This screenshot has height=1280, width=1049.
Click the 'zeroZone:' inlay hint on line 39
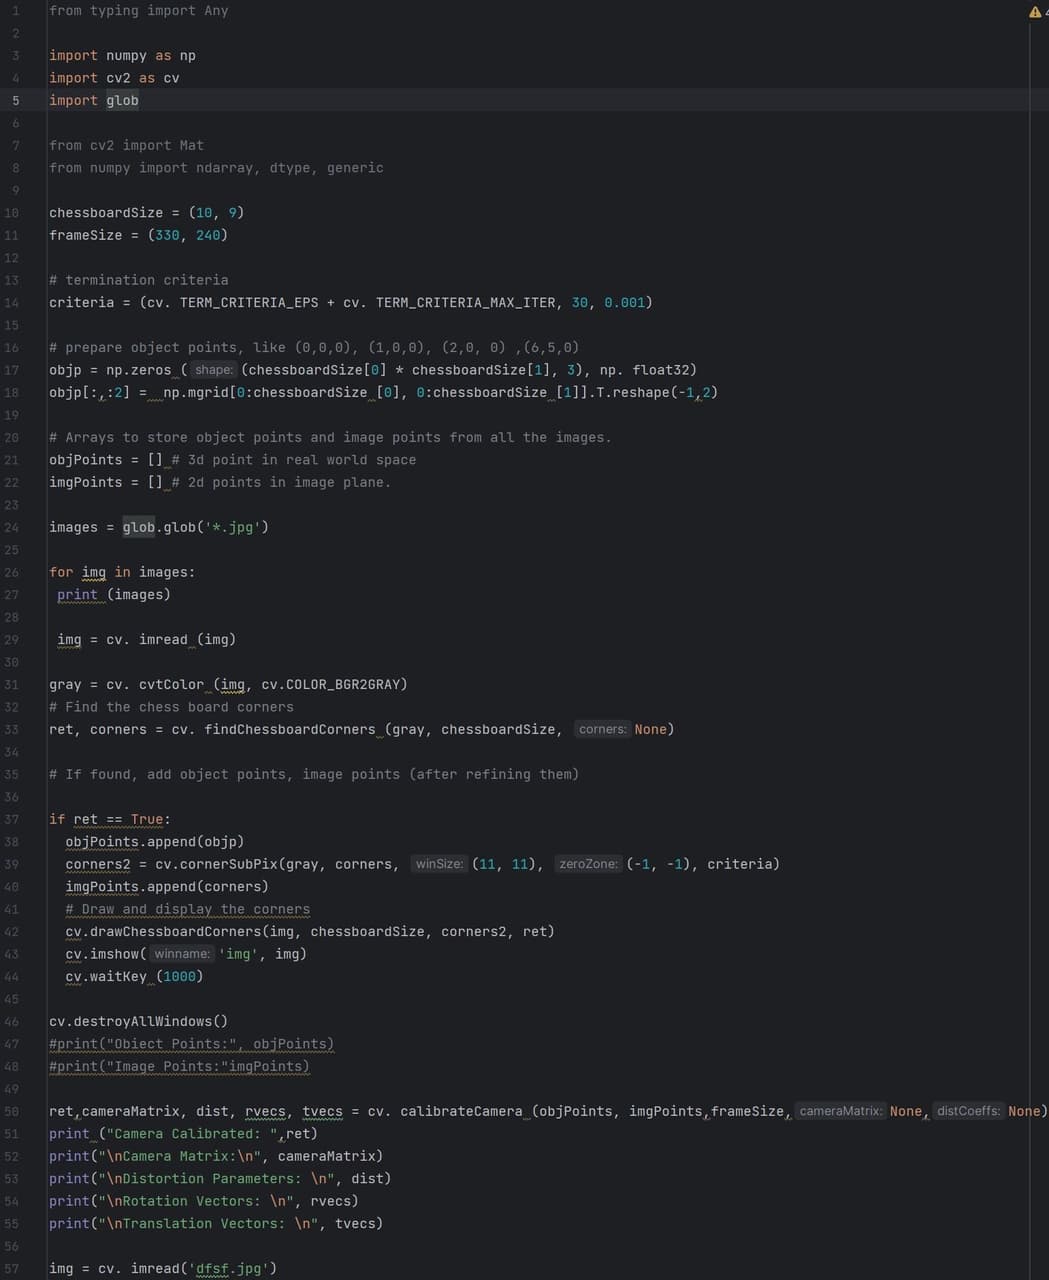pyautogui.click(x=590, y=863)
